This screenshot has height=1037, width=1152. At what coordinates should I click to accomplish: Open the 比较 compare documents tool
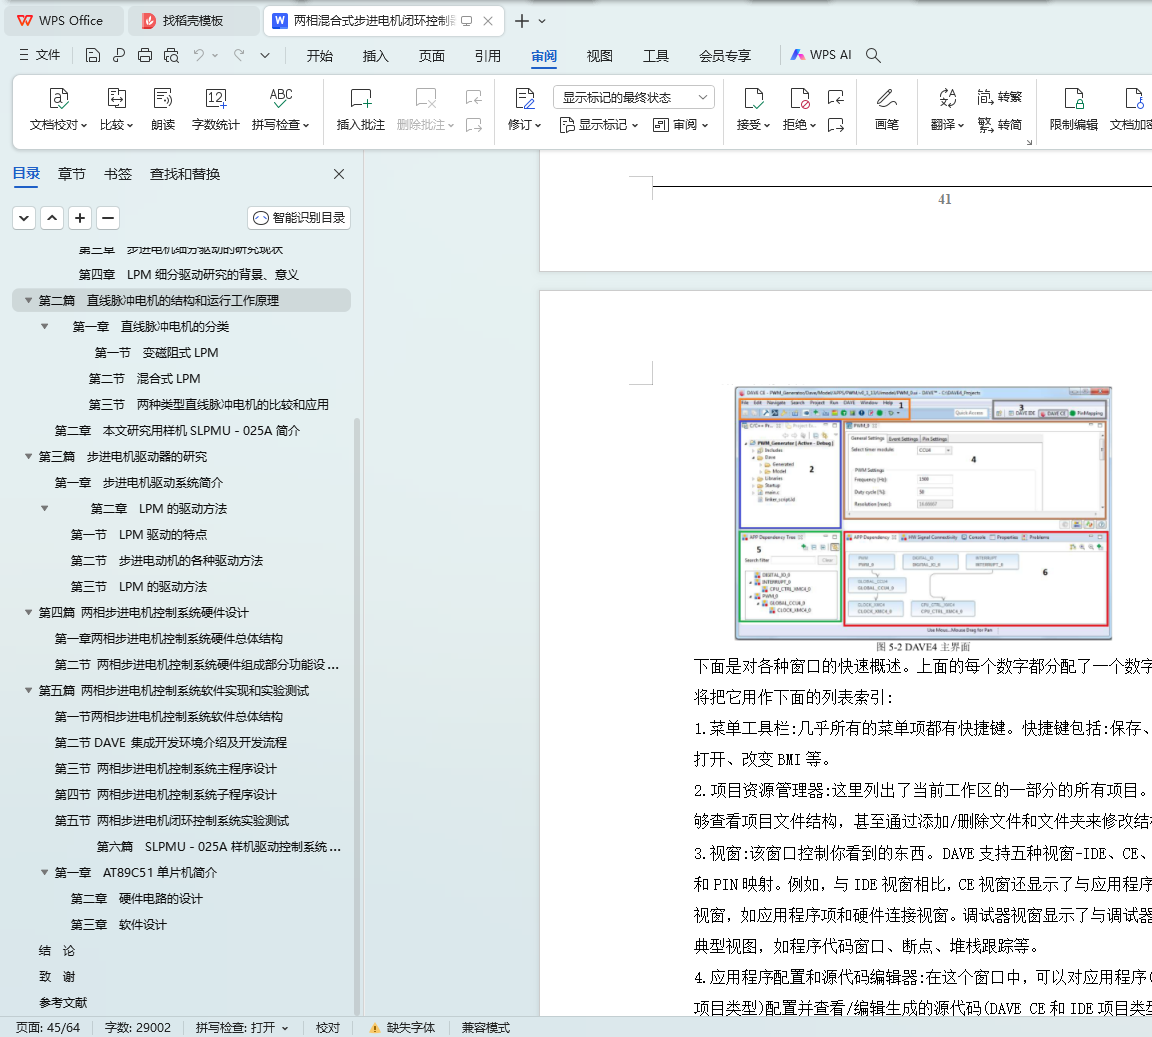pos(116,110)
